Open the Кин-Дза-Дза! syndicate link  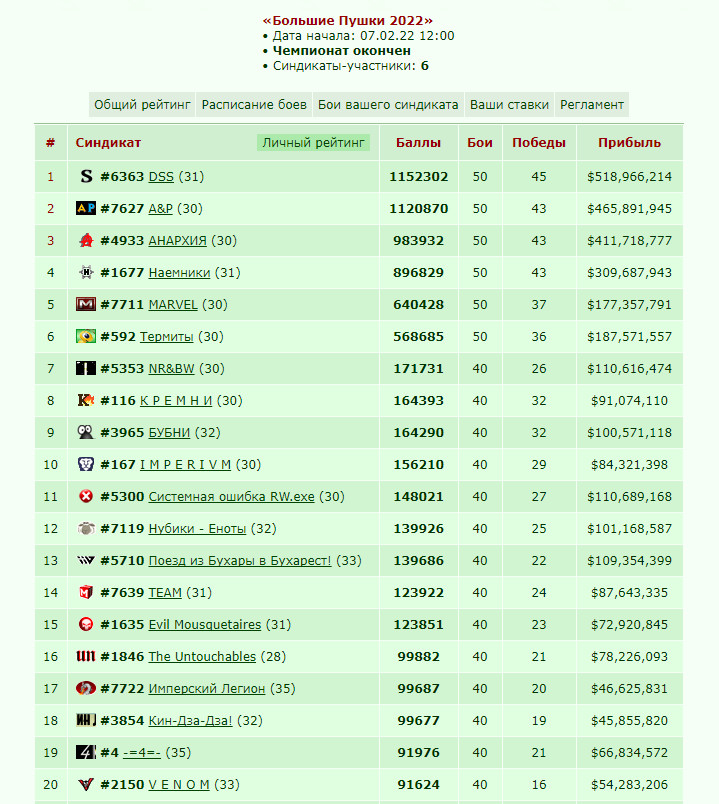tap(190, 721)
